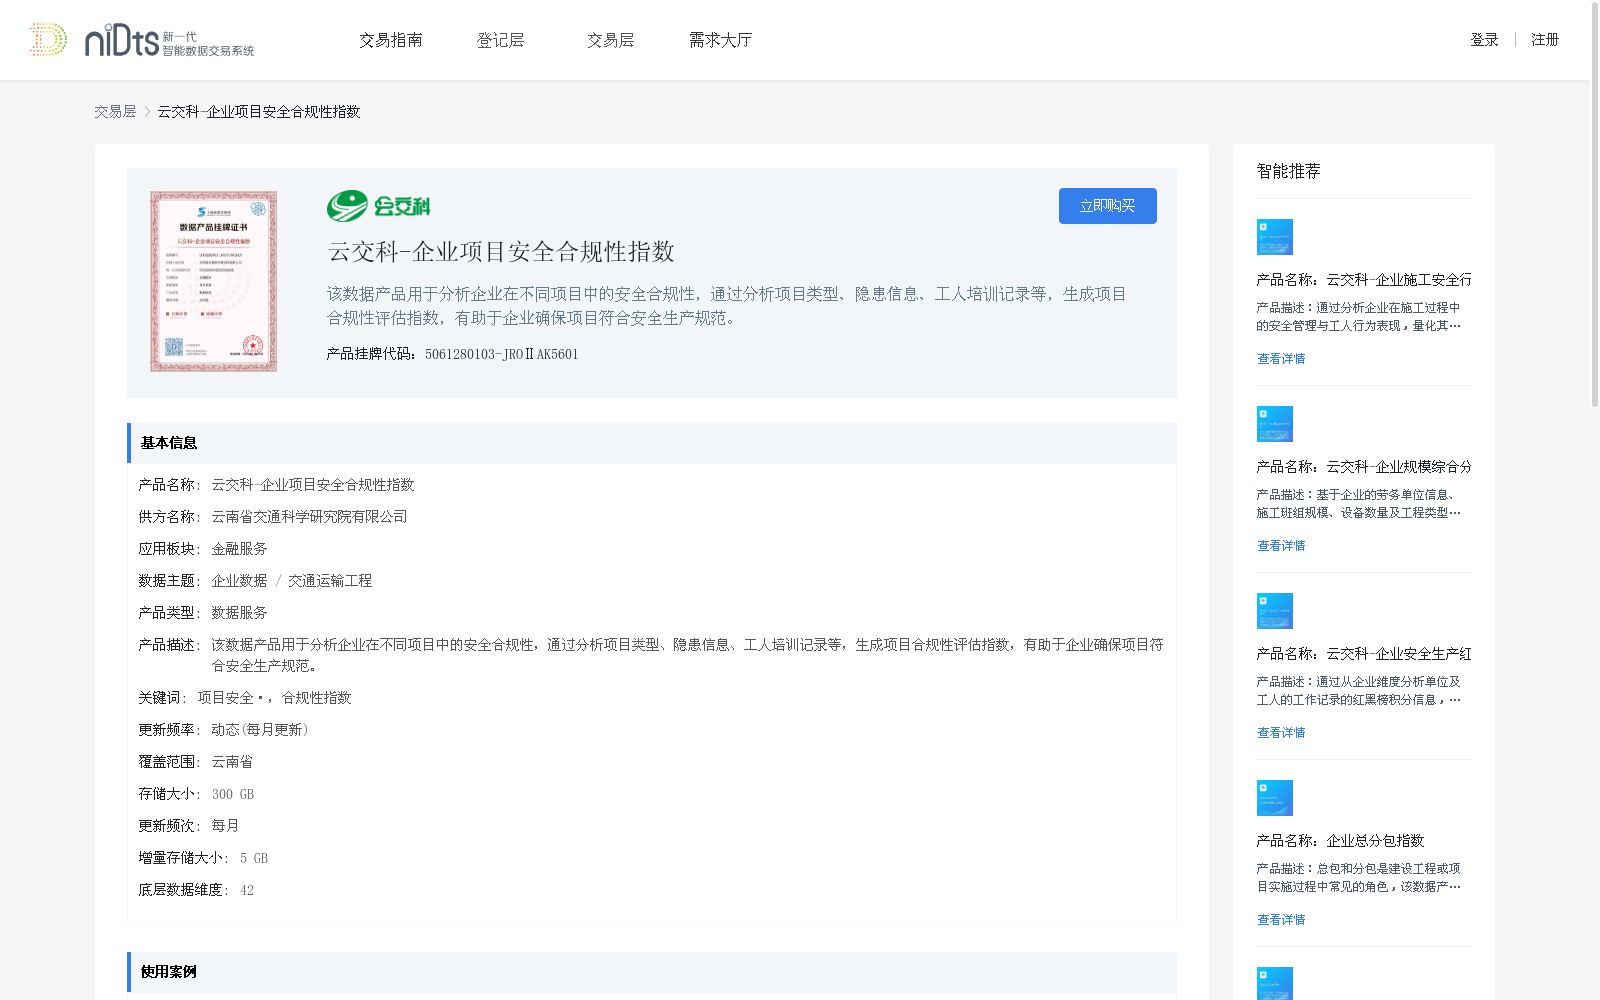Click the 5 GB incremental storage value
Screen dimensions: 1600x1000
click(x=254, y=858)
